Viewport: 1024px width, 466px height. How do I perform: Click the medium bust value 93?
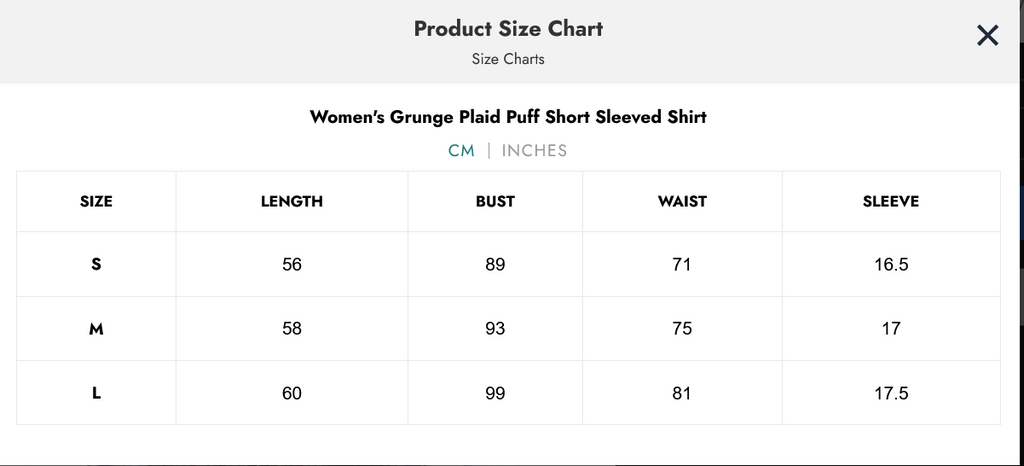[x=495, y=329]
